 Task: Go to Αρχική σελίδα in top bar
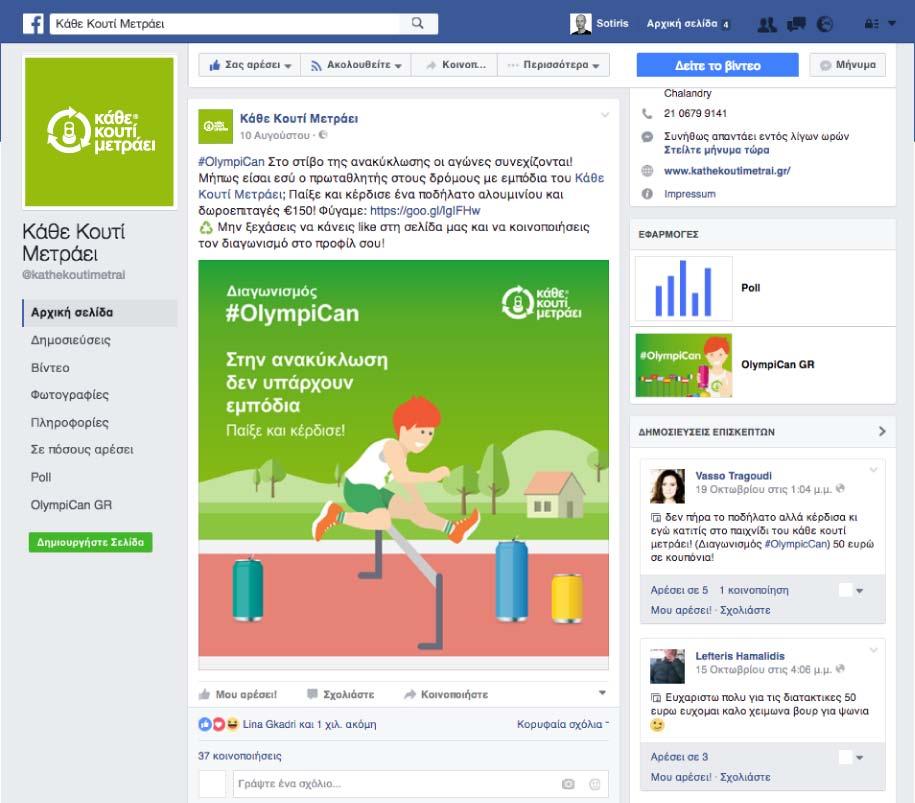[682, 23]
